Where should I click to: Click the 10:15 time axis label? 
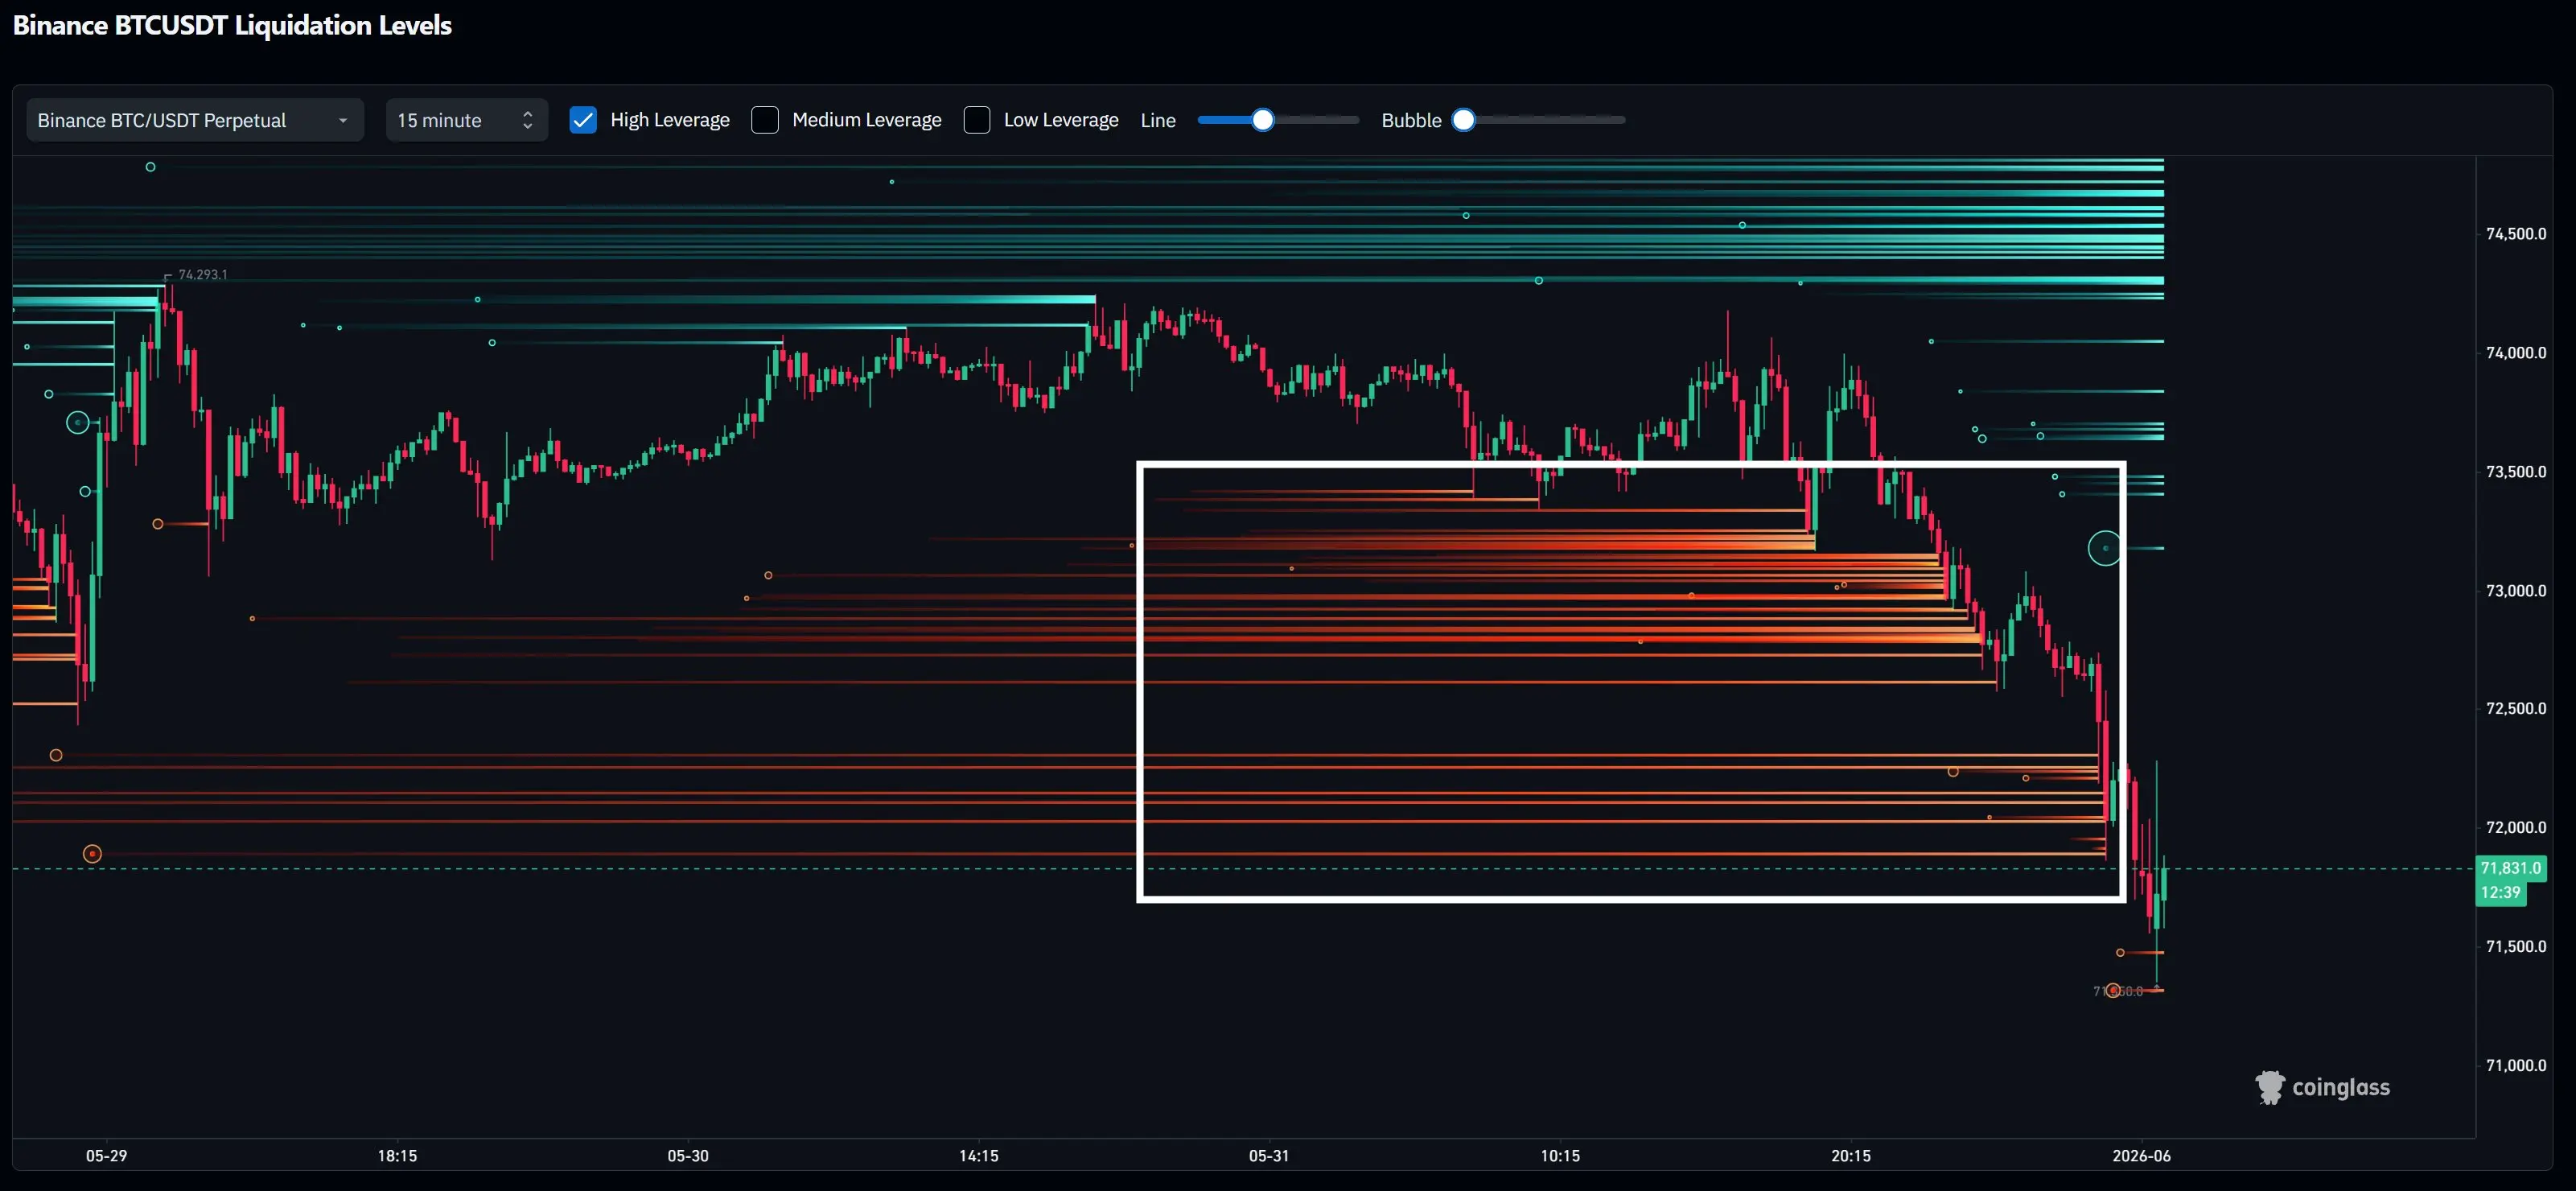tap(1560, 1156)
